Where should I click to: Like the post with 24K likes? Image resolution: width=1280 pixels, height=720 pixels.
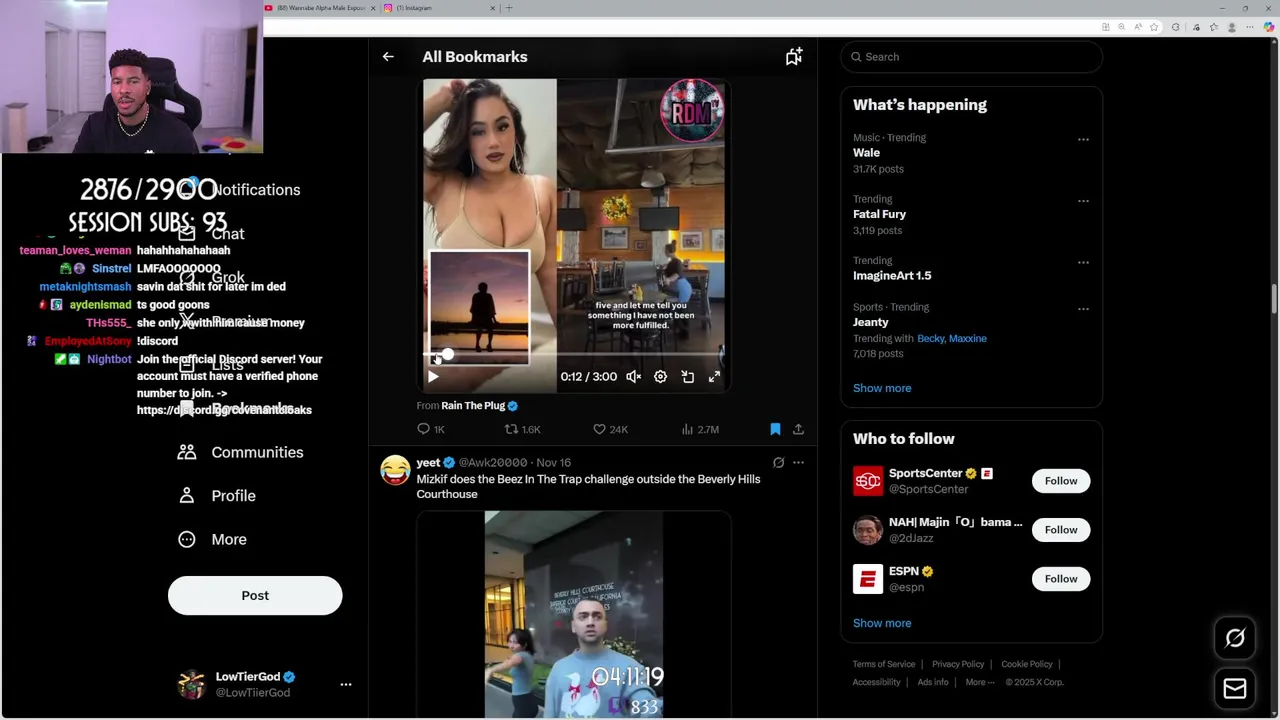click(x=610, y=429)
